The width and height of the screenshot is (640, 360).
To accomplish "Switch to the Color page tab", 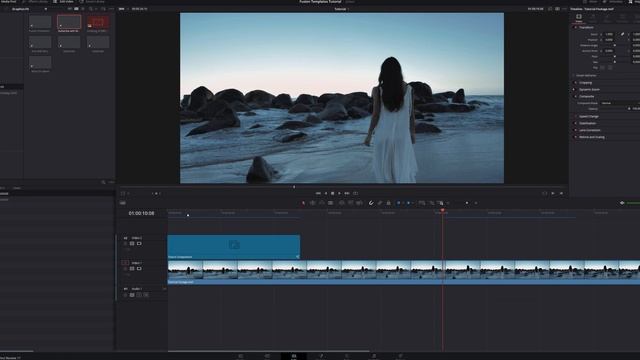I will pos(347,356).
